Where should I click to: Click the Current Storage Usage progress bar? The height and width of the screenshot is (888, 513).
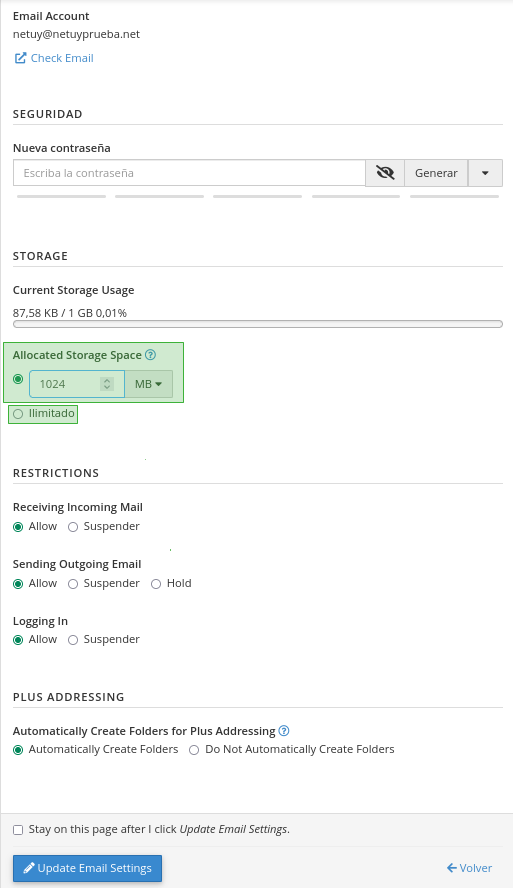click(258, 324)
